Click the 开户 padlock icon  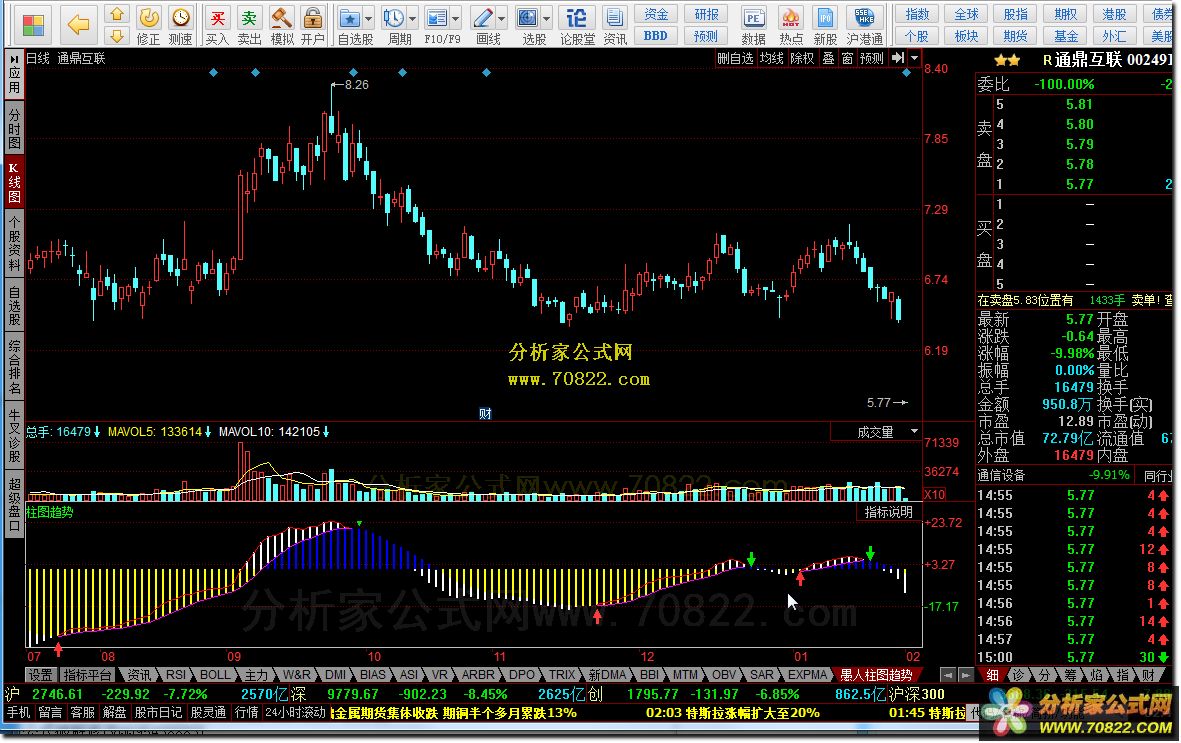pyautogui.click(x=312, y=18)
